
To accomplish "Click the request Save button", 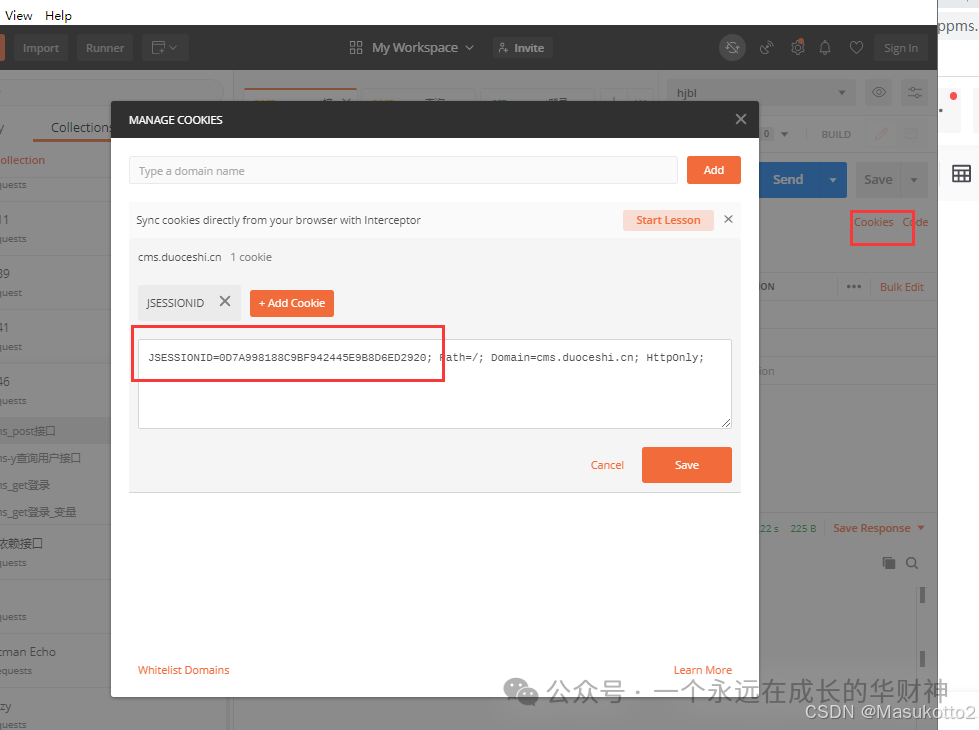I will 878,180.
